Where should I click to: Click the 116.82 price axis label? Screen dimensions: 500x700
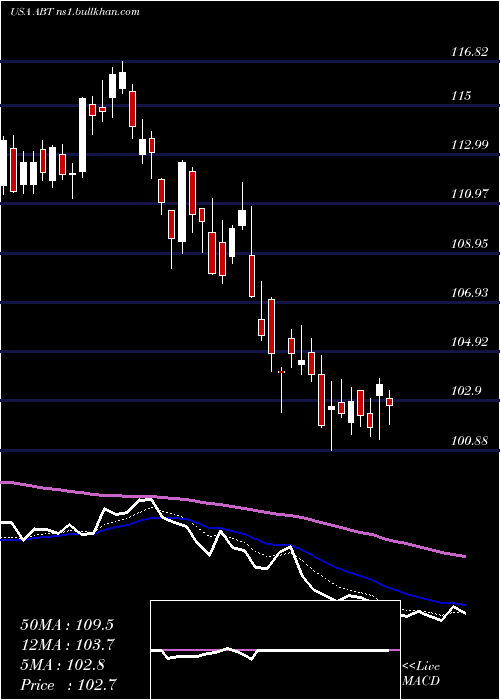tap(469, 52)
